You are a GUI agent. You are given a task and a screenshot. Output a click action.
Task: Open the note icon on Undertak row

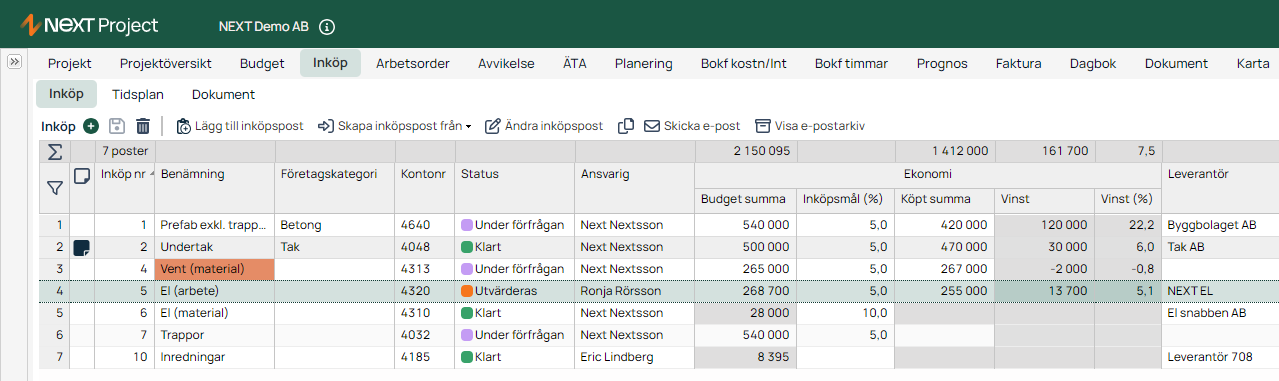coord(82,247)
